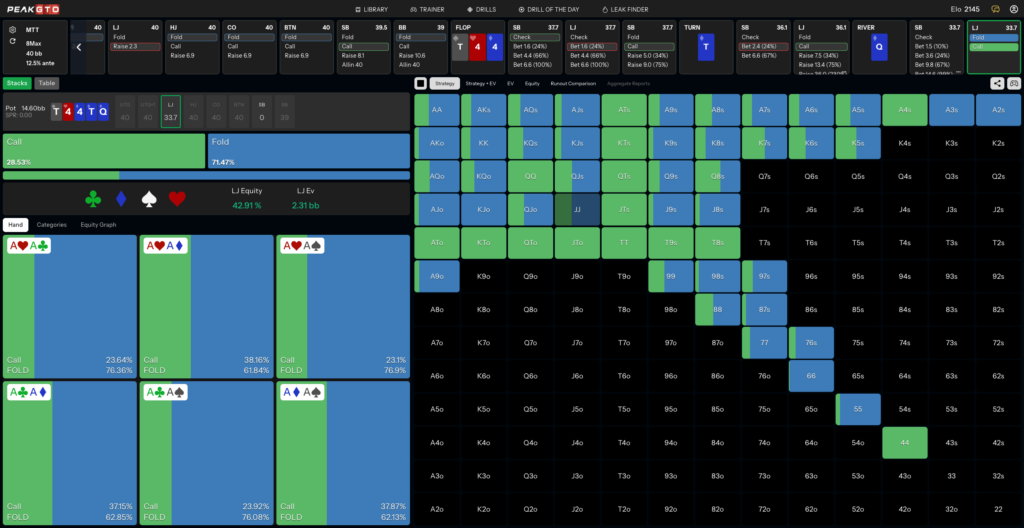
Task: Click the gray T card in FLOP panel
Action: tap(460, 47)
